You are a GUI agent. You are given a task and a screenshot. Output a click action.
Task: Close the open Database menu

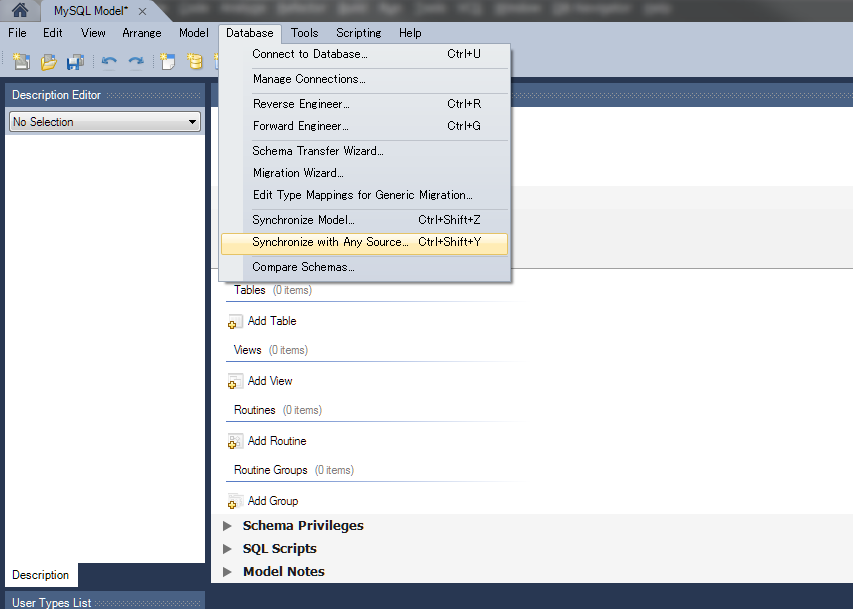(x=250, y=33)
